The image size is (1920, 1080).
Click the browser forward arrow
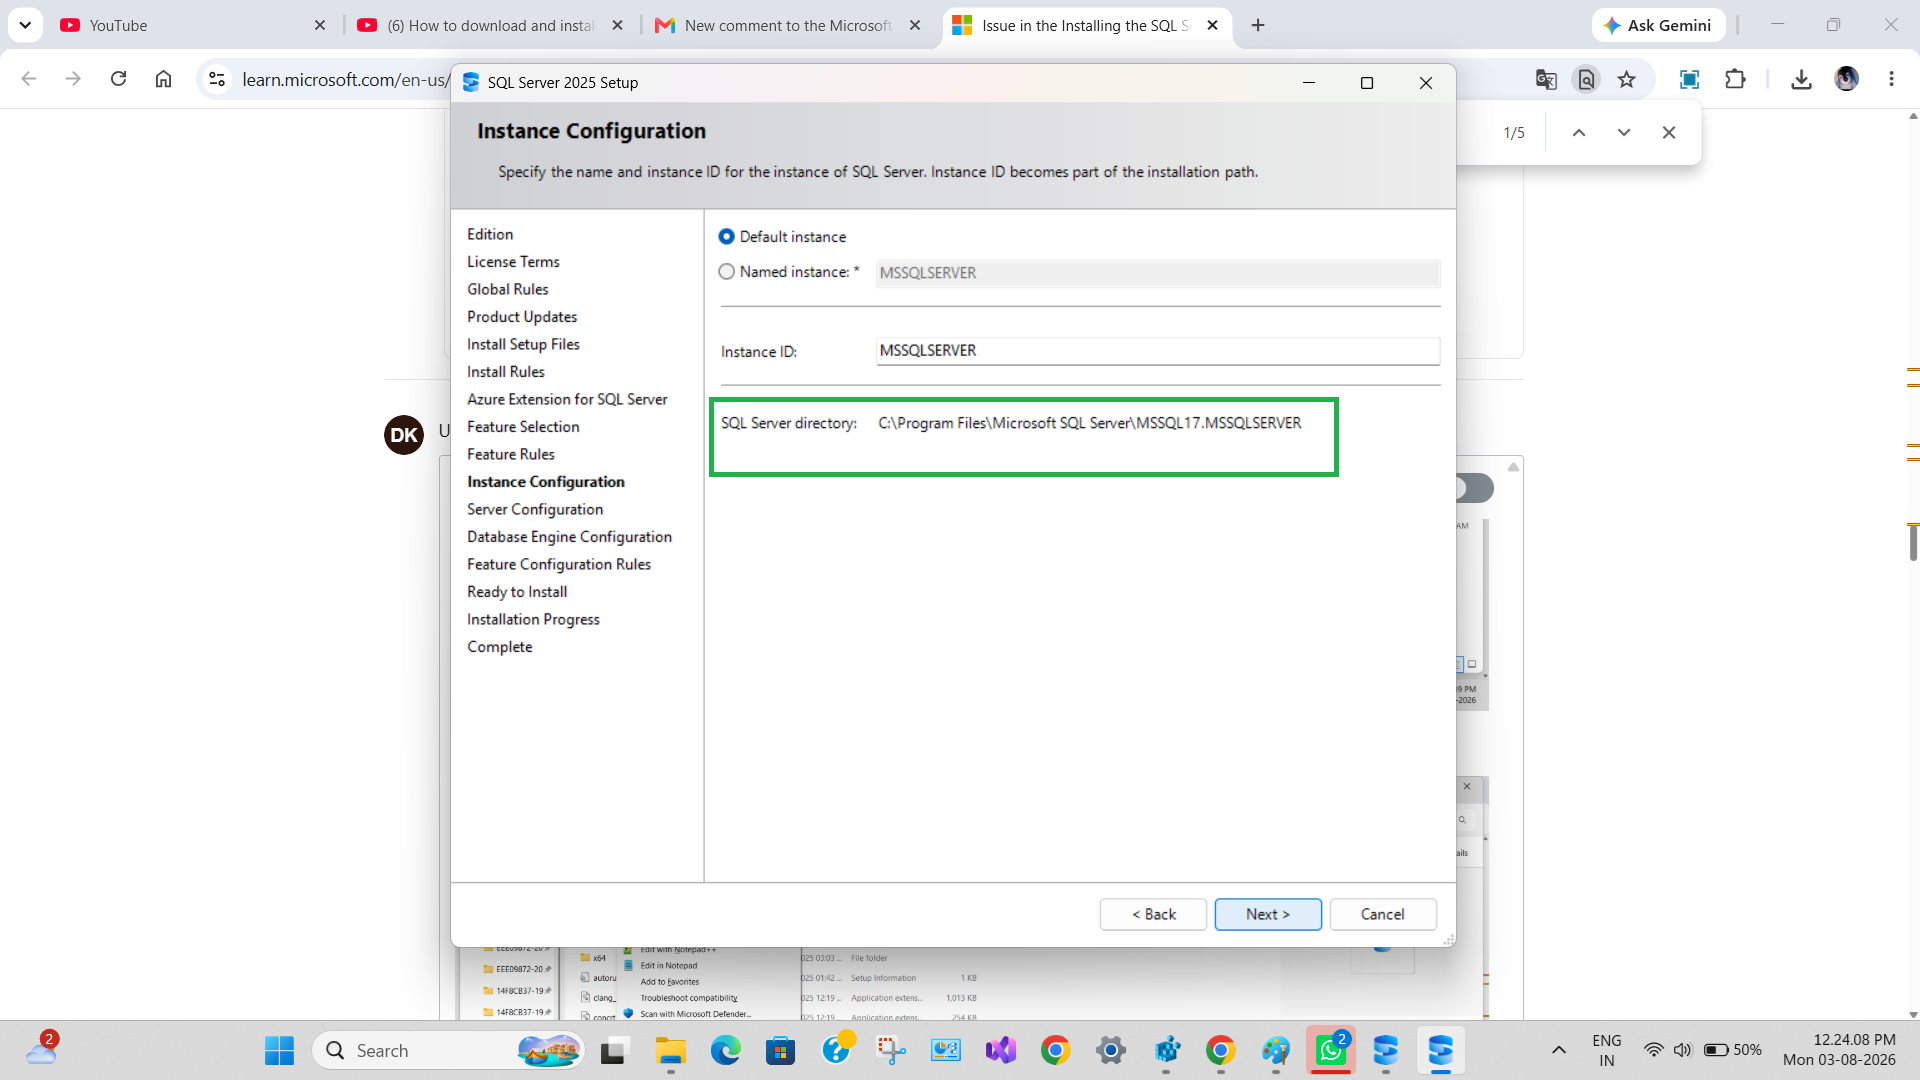point(73,79)
